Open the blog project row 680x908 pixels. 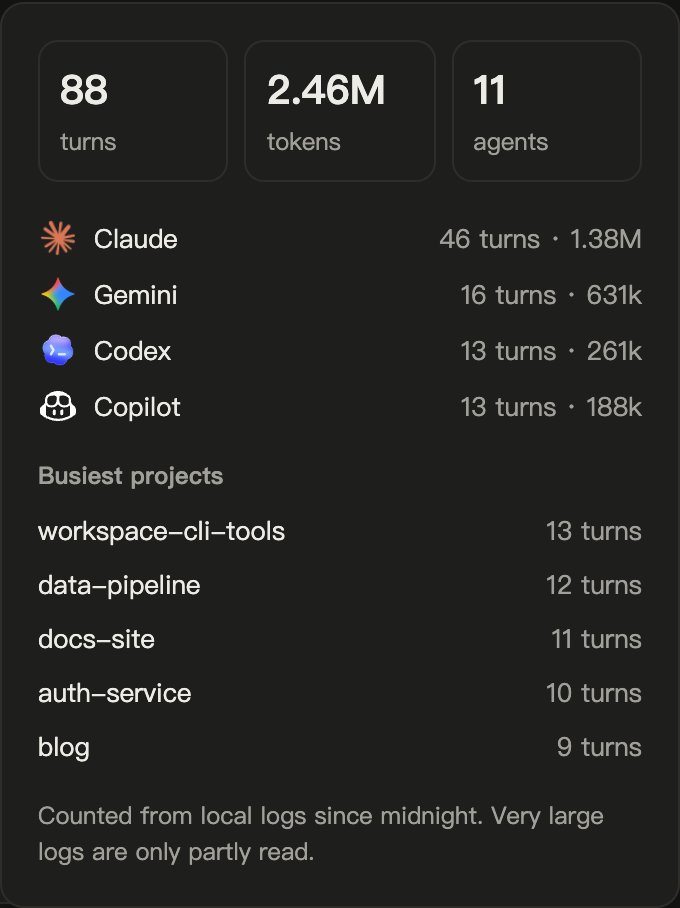(340, 747)
